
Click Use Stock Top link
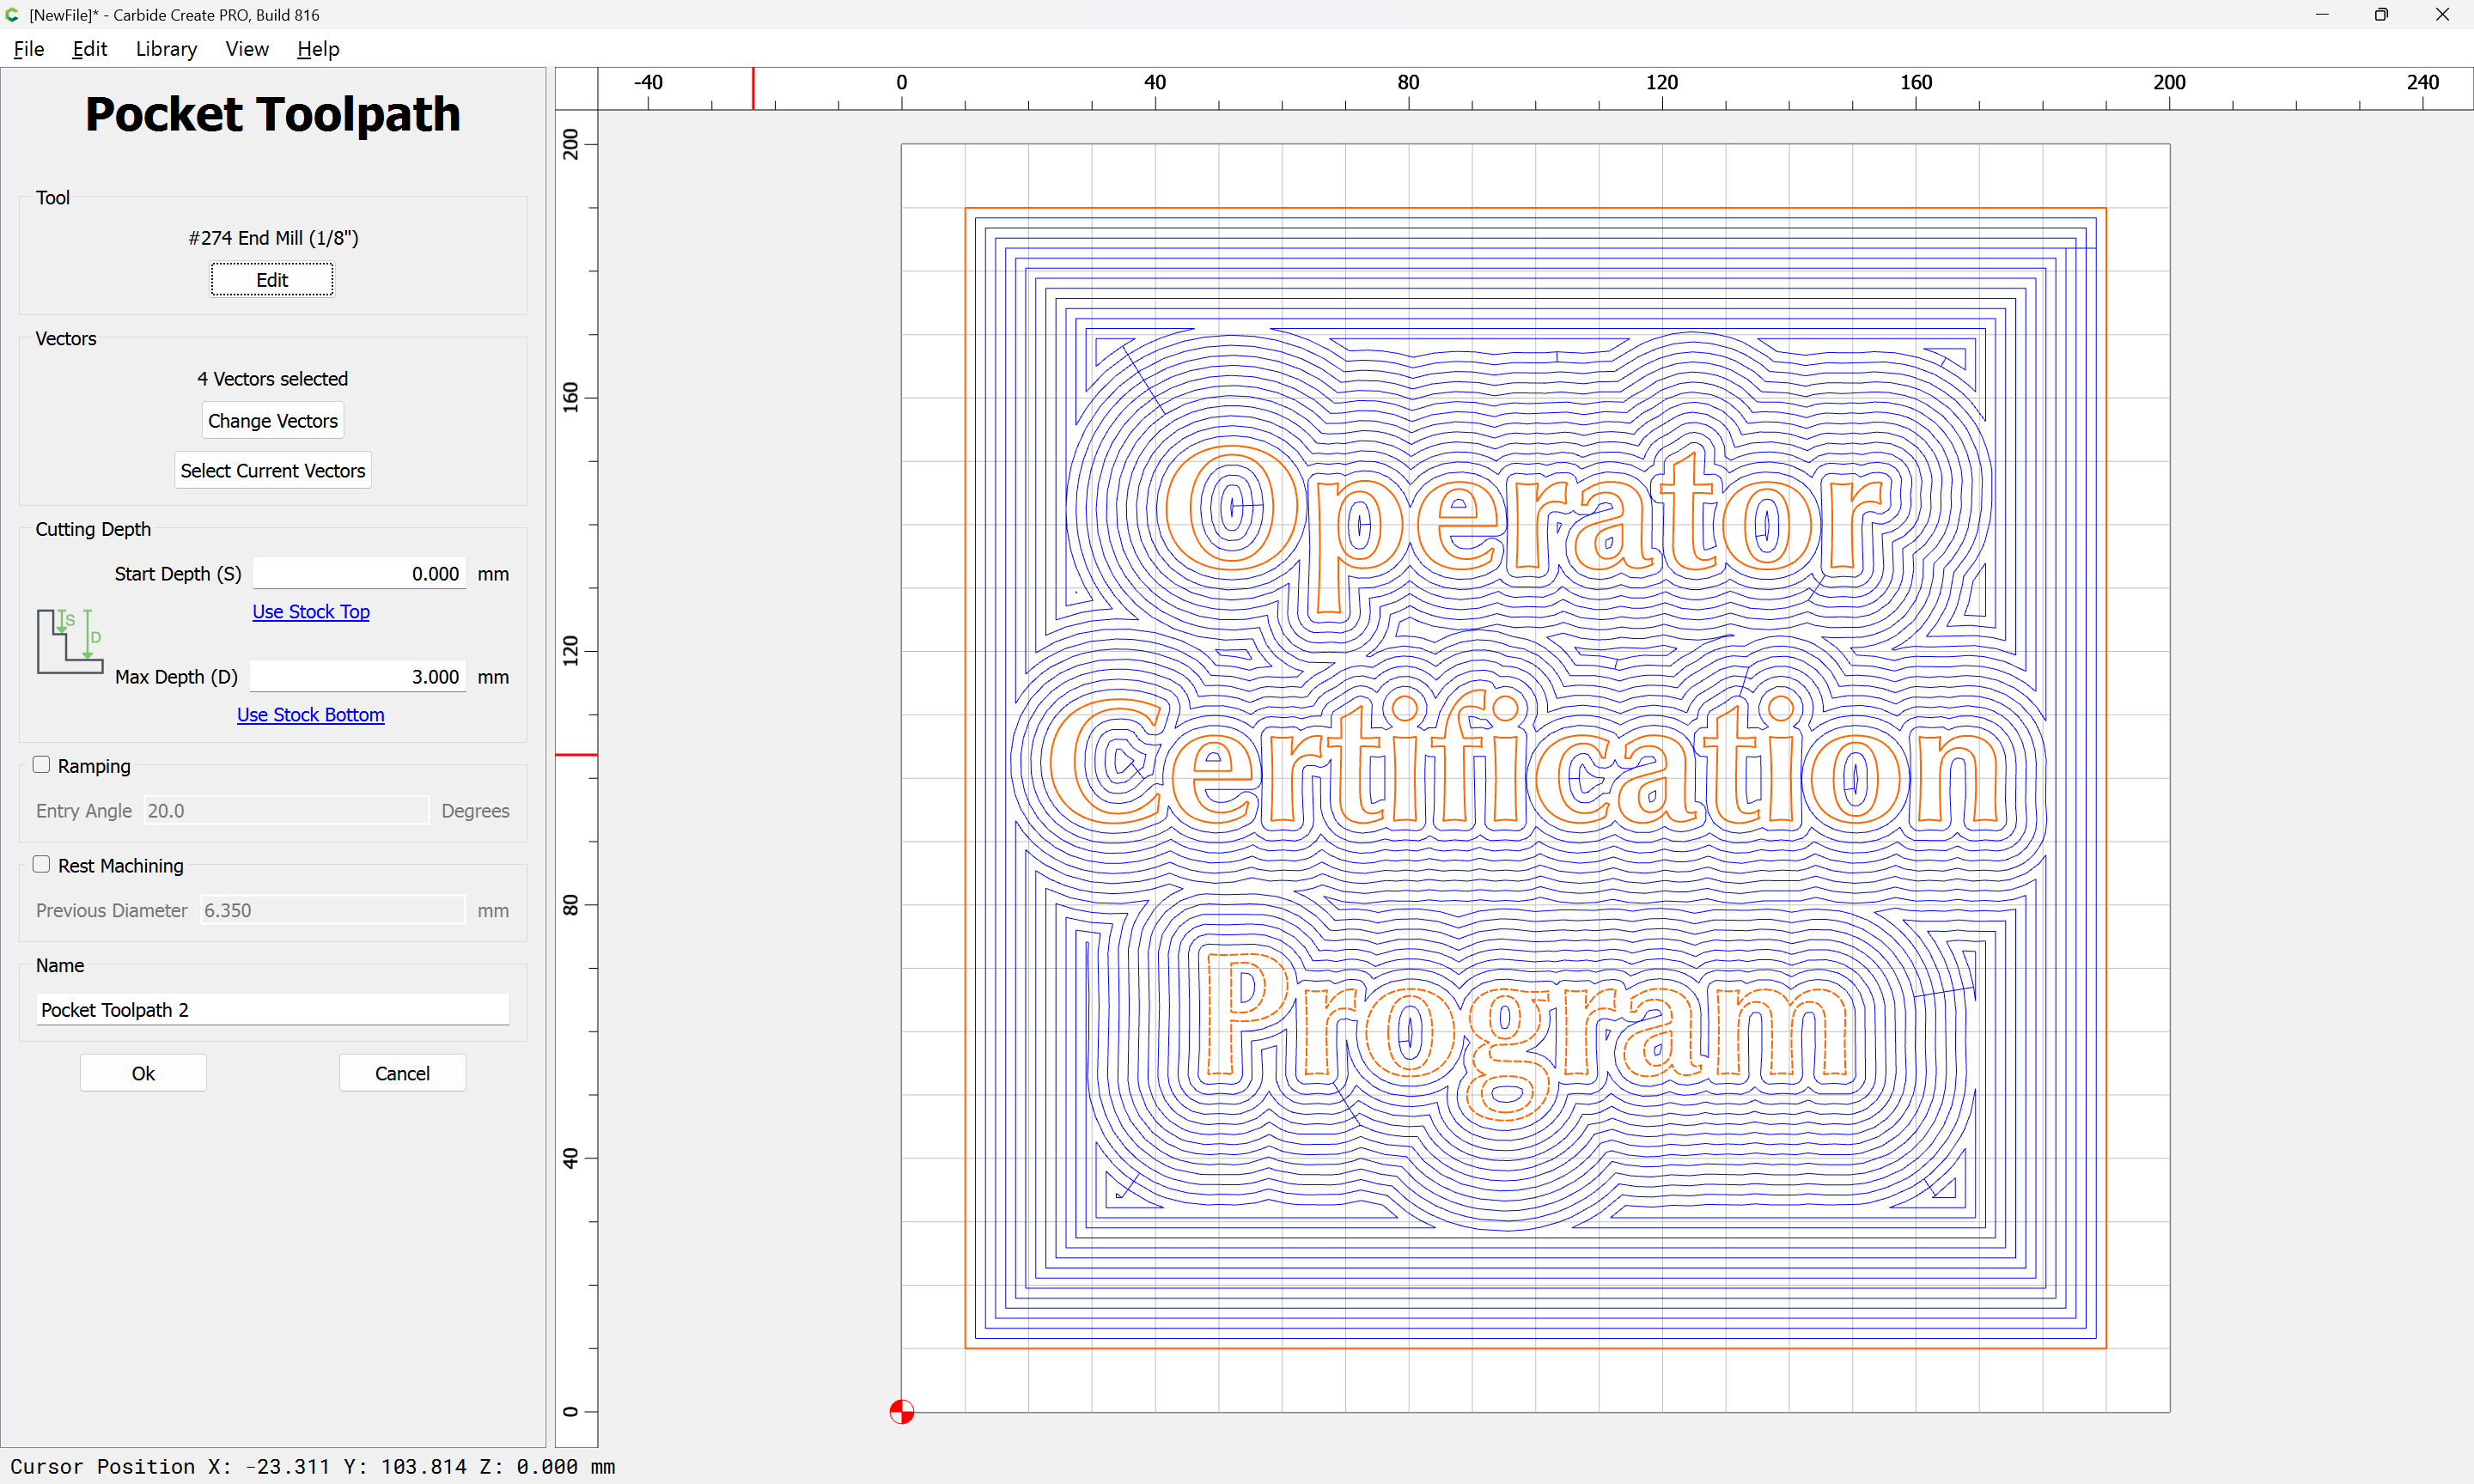point(311,612)
